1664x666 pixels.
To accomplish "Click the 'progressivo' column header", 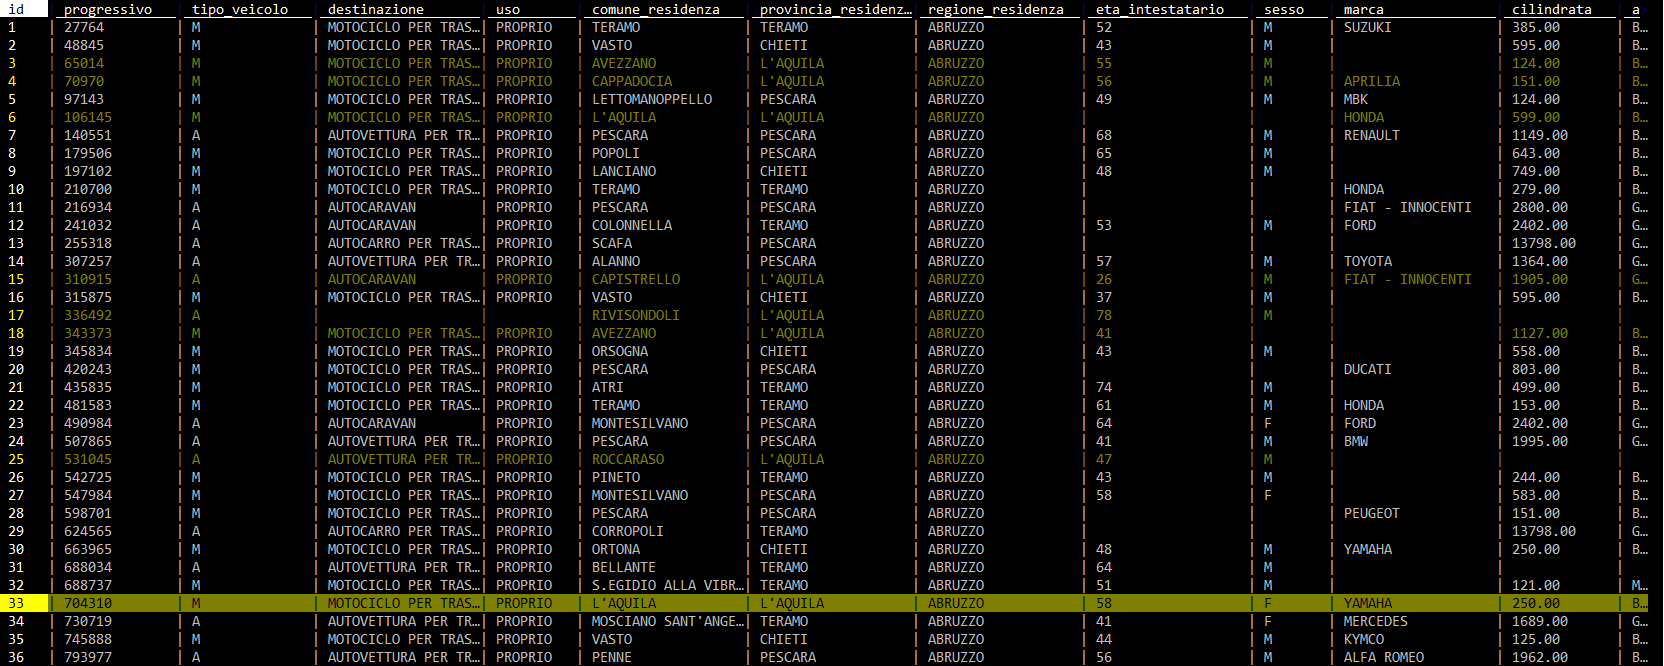I will (108, 9).
